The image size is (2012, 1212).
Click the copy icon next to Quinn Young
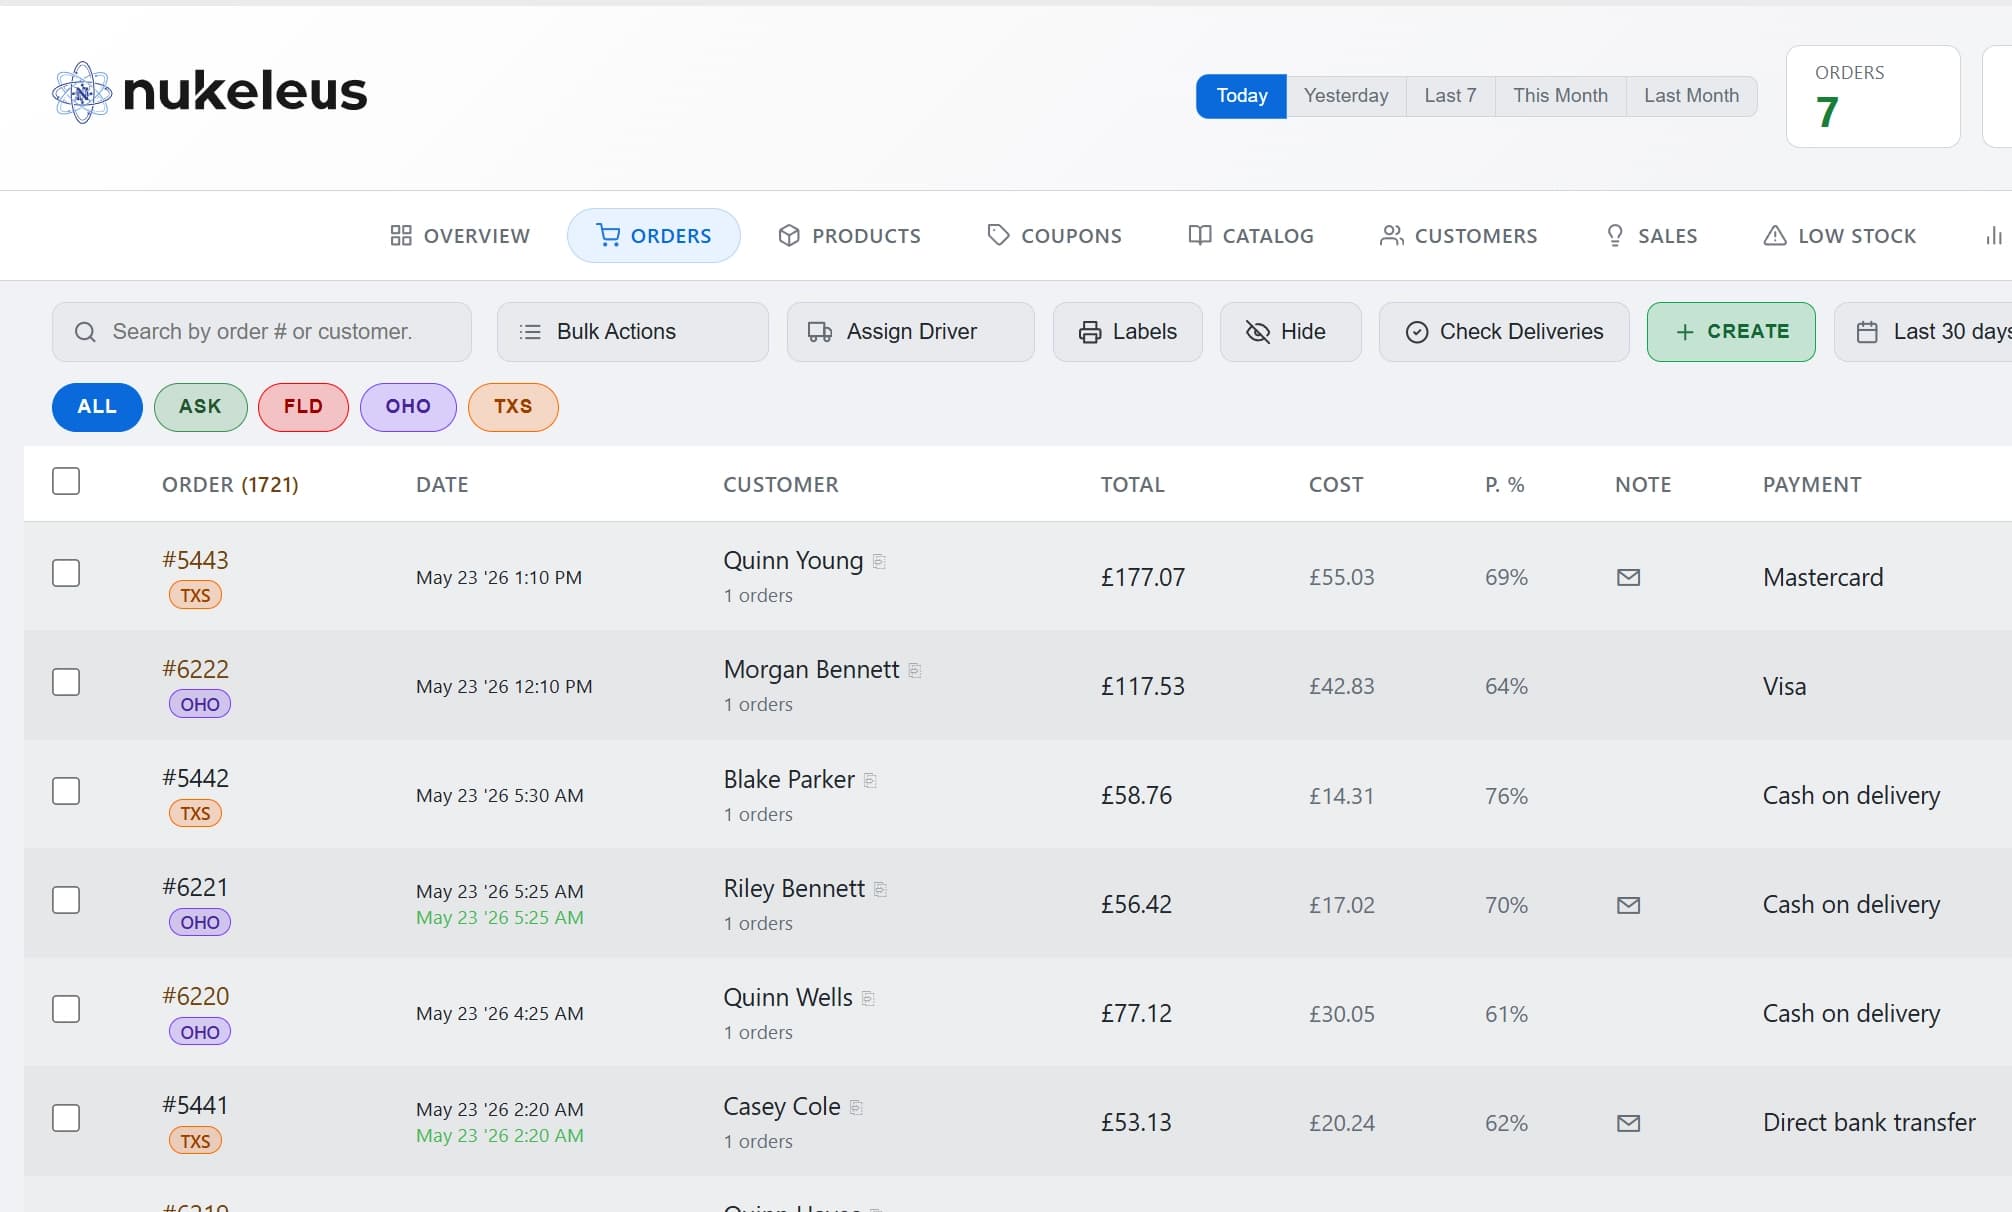(x=879, y=562)
